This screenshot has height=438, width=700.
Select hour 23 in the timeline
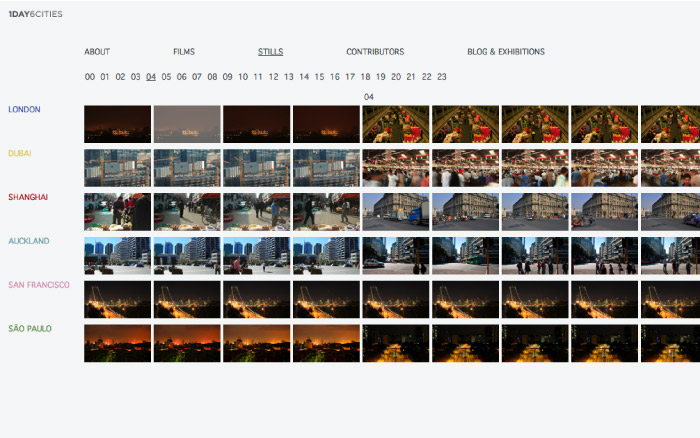pos(441,77)
